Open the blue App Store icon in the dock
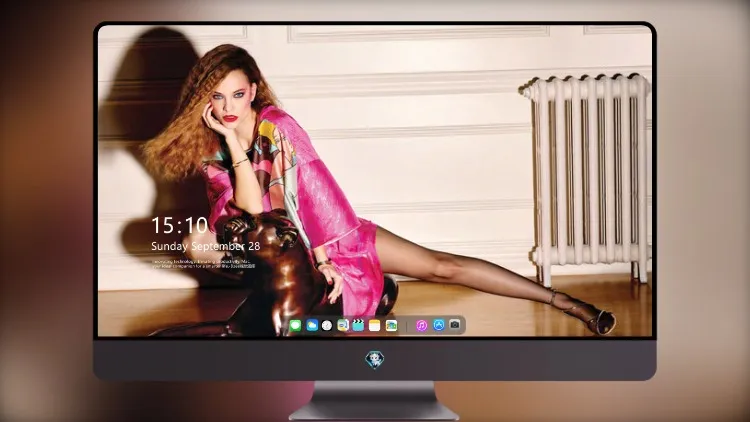The width and height of the screenshot is (750, 422). 439,325
